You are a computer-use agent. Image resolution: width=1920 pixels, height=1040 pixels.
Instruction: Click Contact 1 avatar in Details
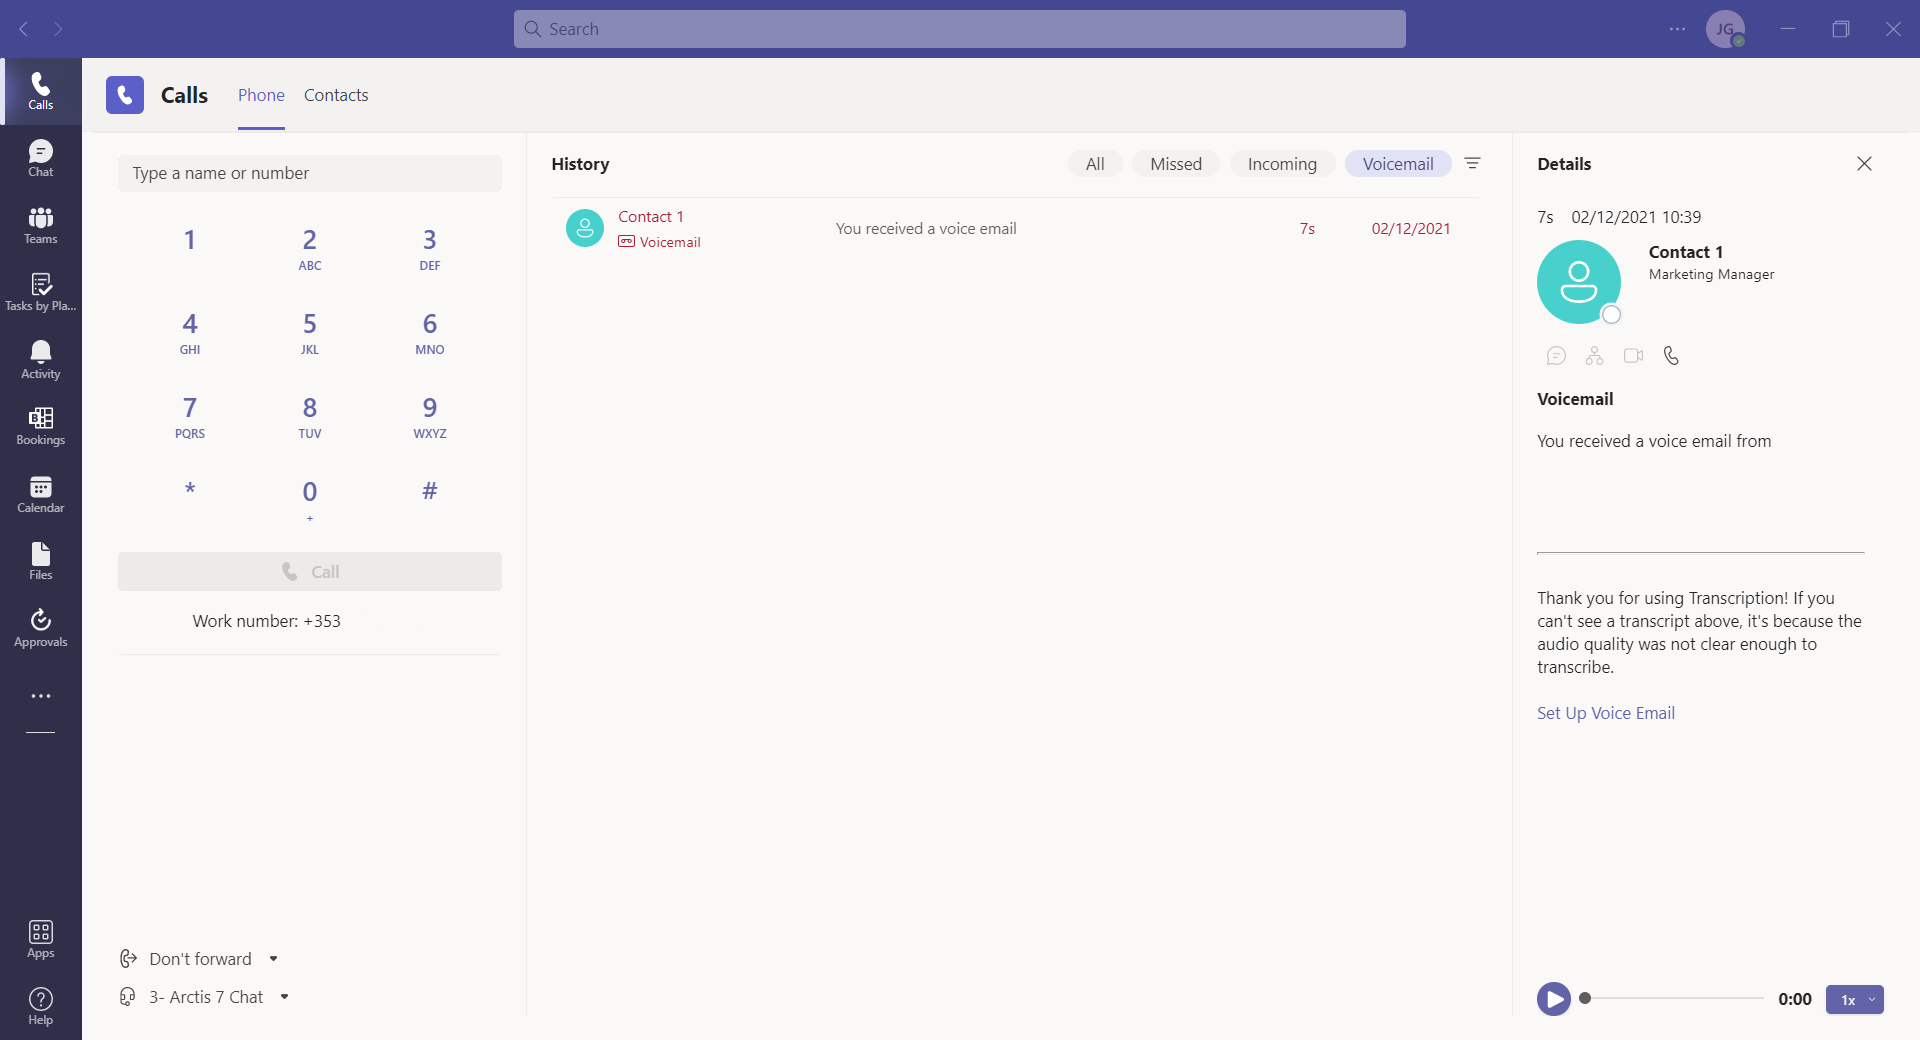[x=1579, y=282]
